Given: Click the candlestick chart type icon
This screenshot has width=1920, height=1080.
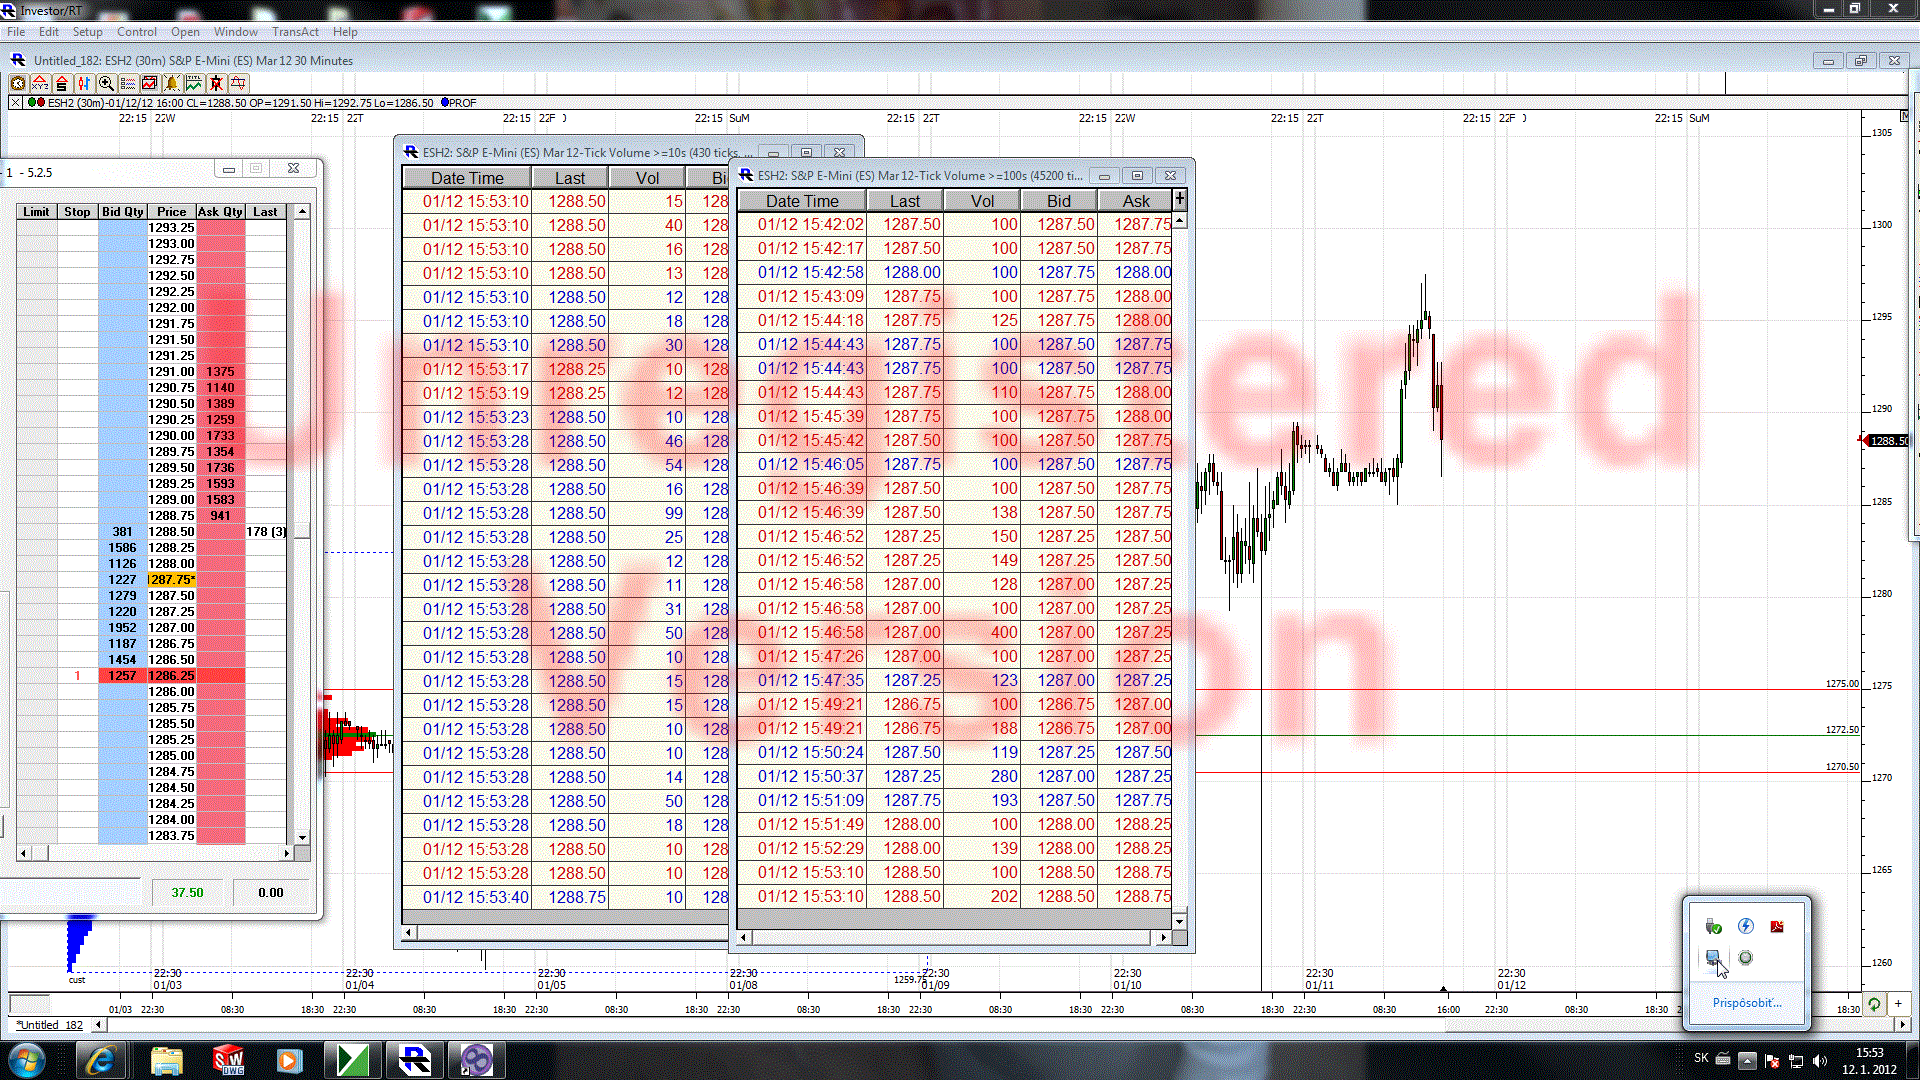Looking at the screenshot, I should tap(84, 84).
